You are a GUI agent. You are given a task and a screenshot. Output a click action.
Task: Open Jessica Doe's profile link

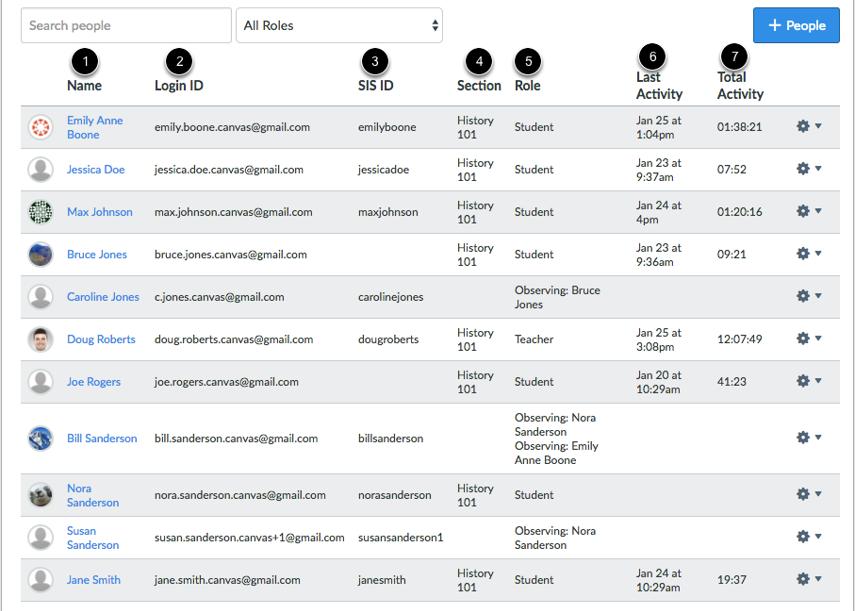pyautogui.click(x=96, y=170)
